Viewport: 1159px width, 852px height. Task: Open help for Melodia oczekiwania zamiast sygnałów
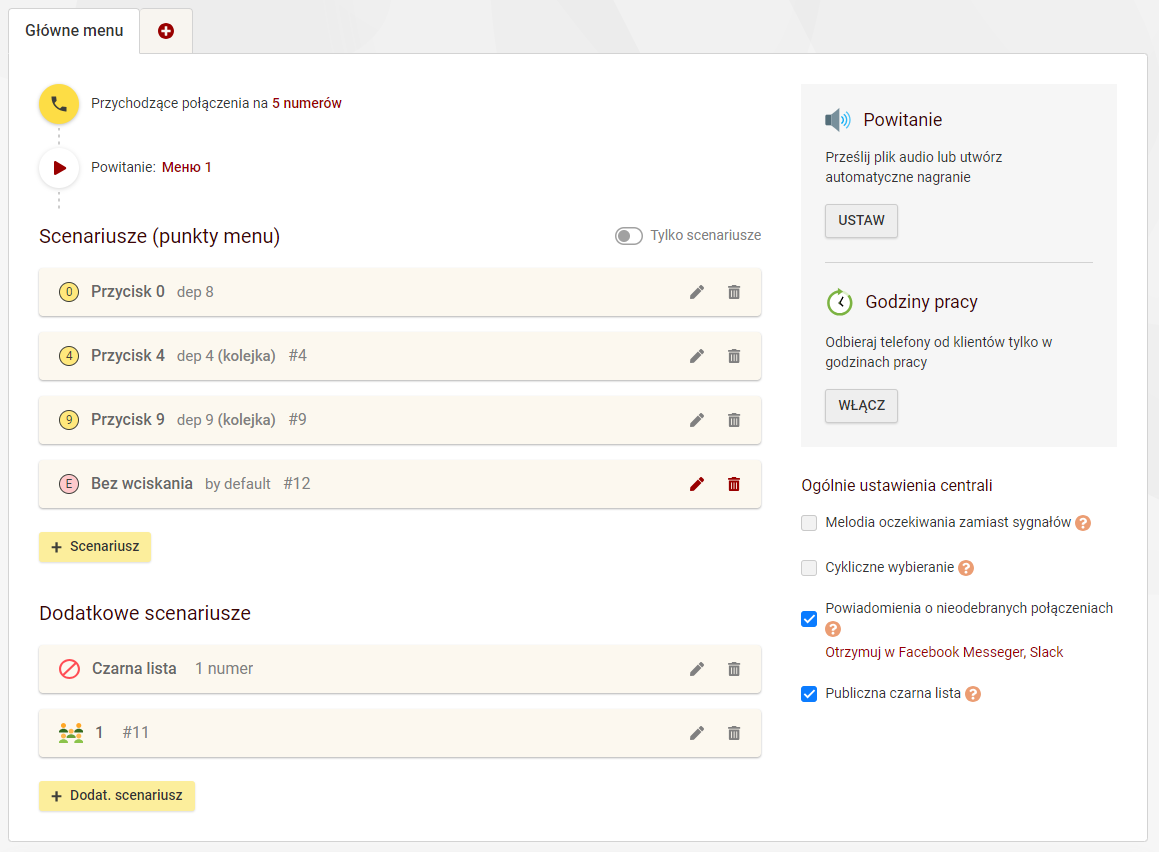point(1083,523)
